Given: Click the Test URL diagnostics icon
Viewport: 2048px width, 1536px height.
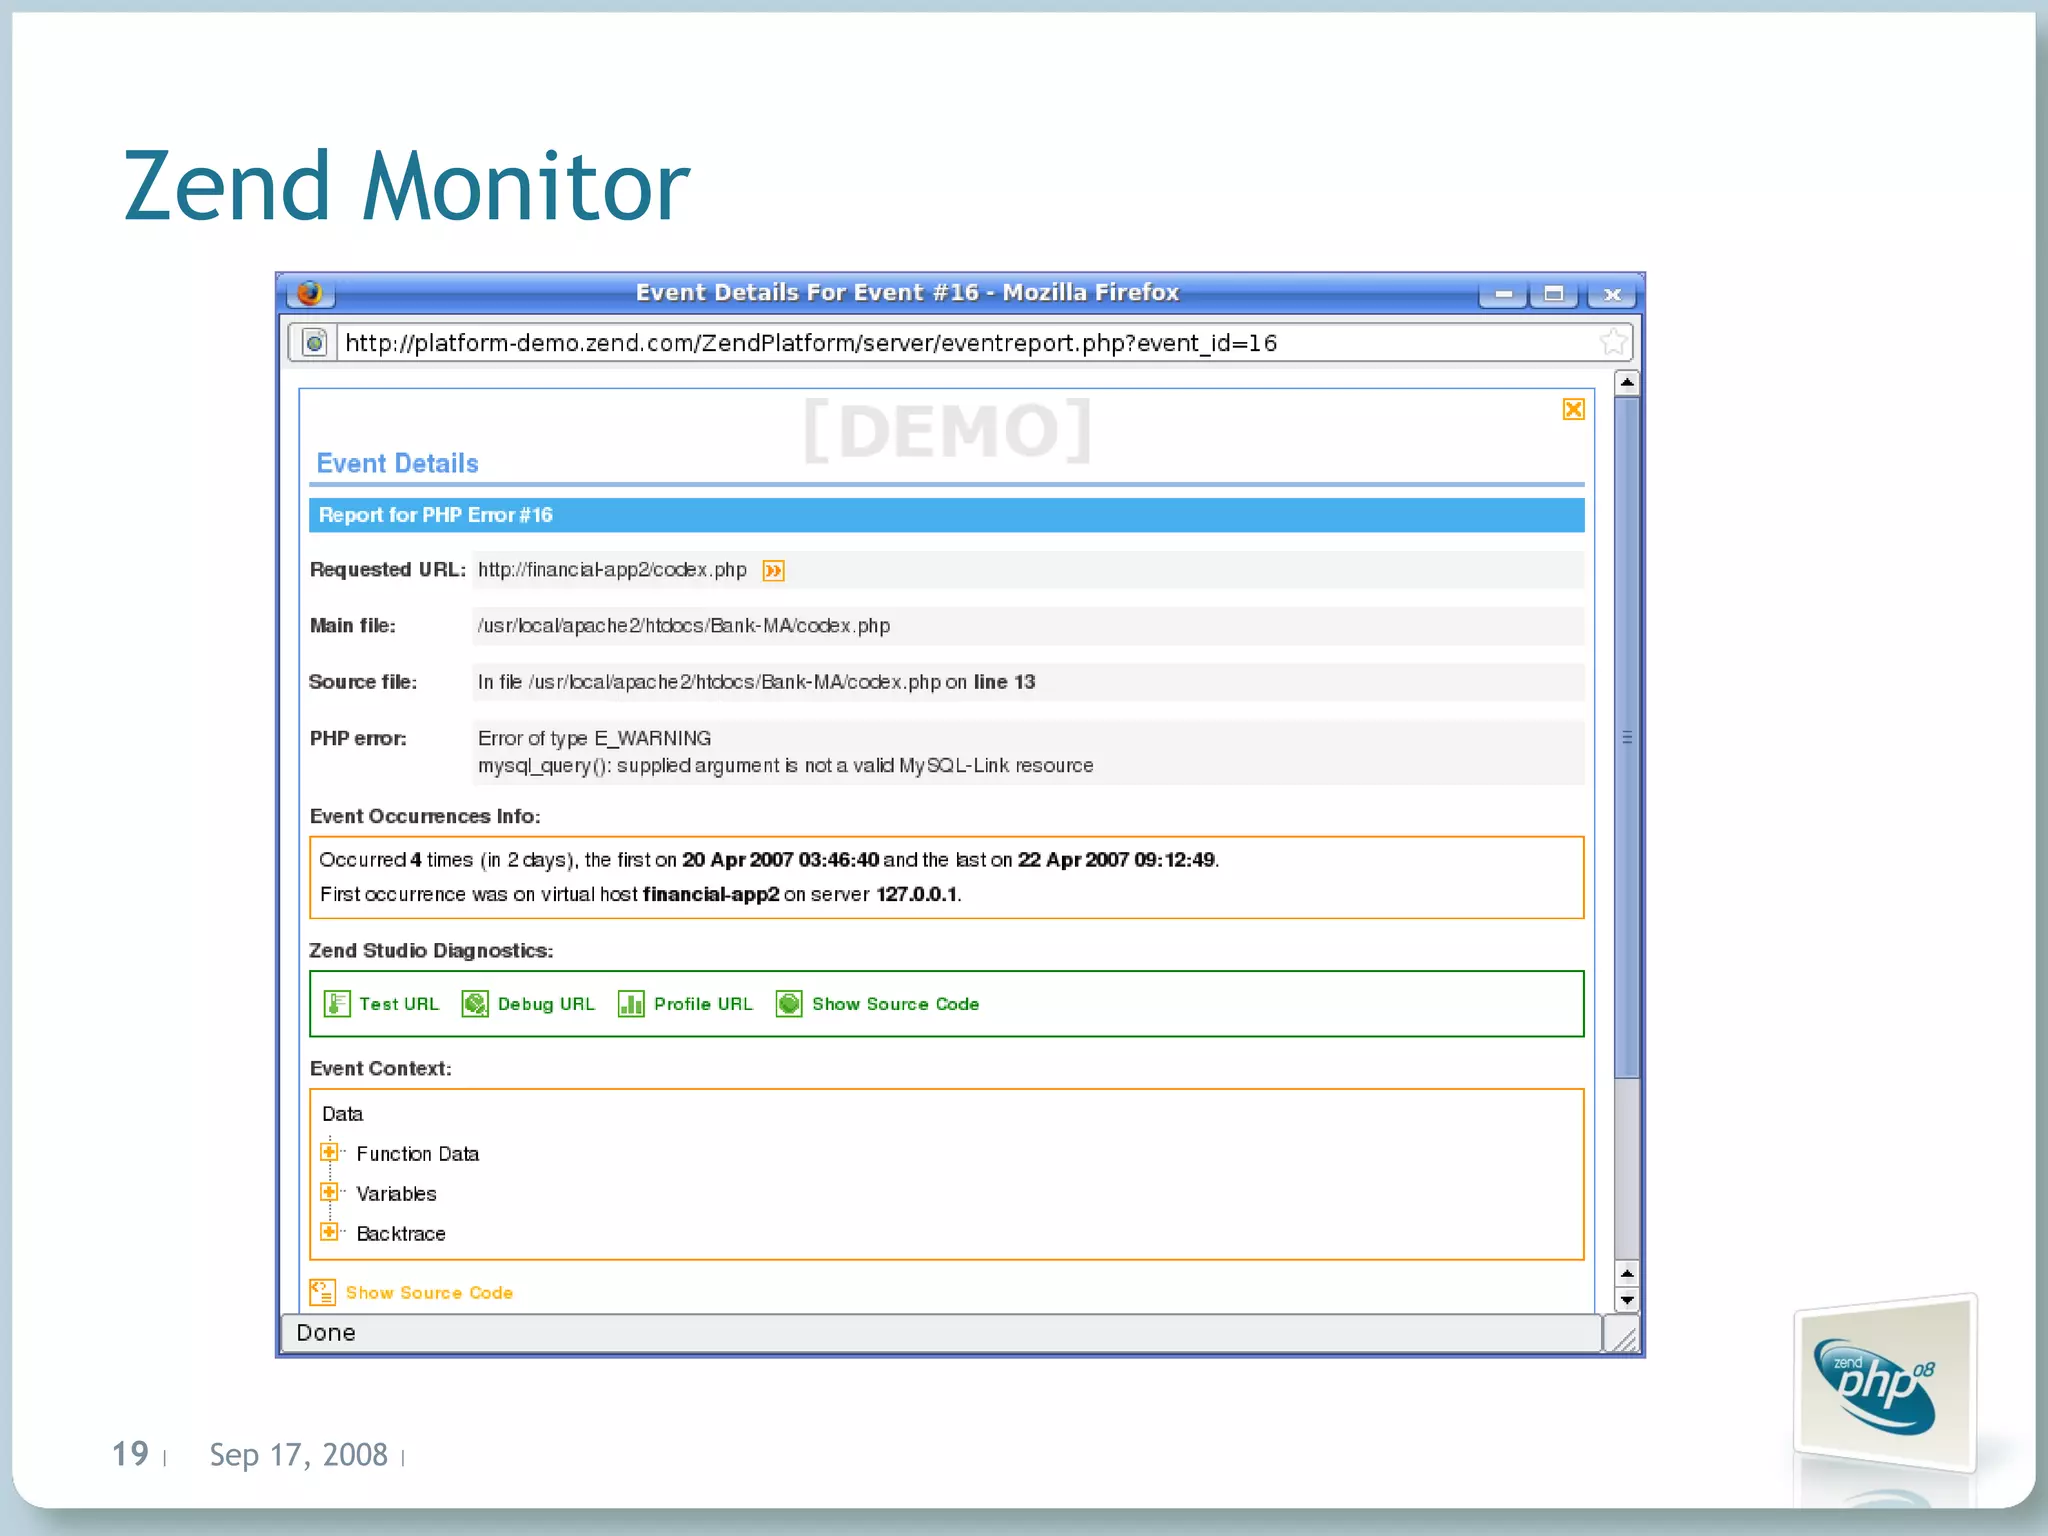Looking at the screenshot, I should click(337, 1003).
